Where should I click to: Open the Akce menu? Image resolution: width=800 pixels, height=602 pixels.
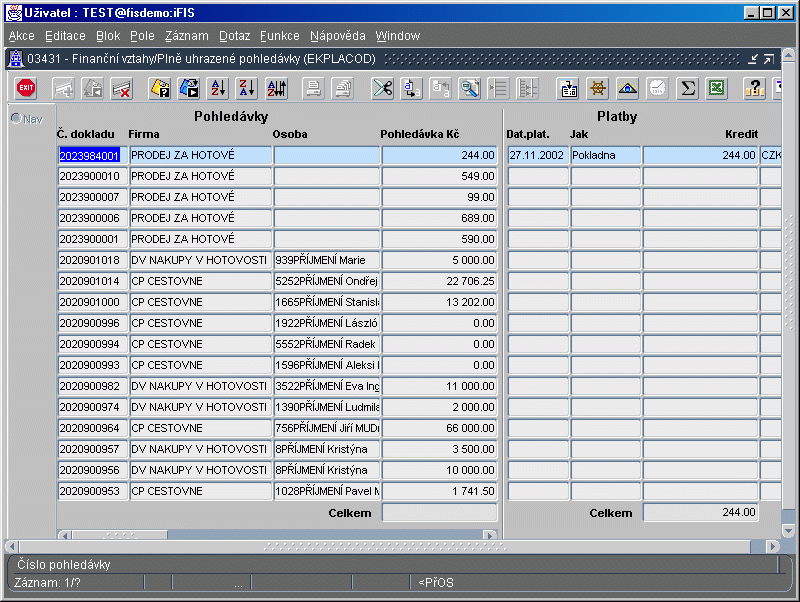pyautogui.click(x=22, y=36)
